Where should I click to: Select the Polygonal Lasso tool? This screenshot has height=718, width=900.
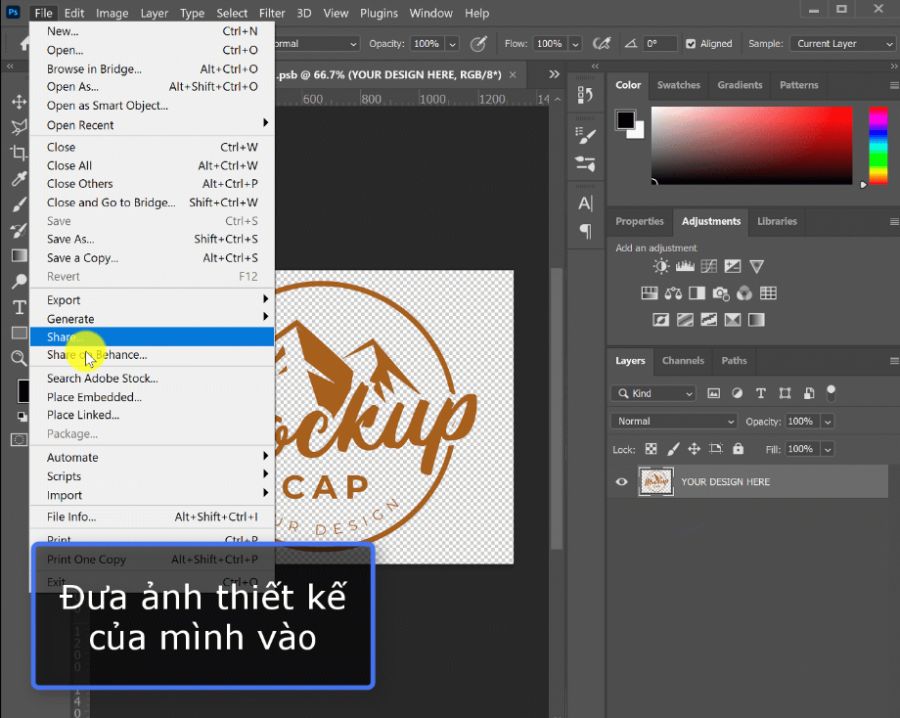19,127
